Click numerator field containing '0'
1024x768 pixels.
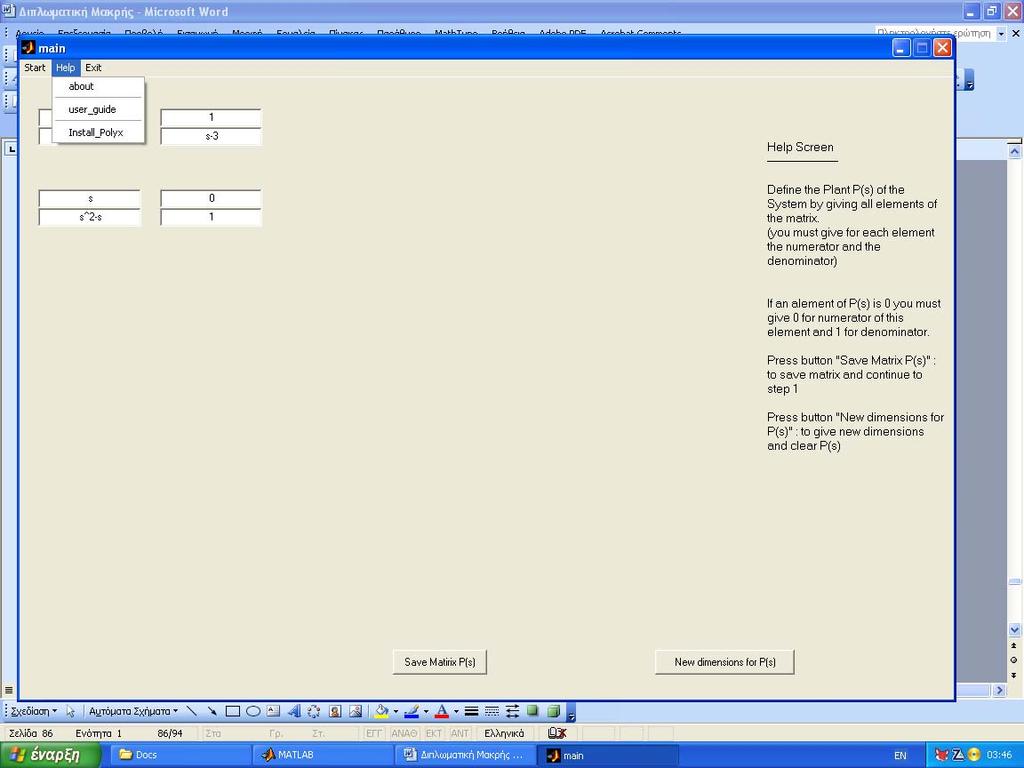tap(211, 198)
